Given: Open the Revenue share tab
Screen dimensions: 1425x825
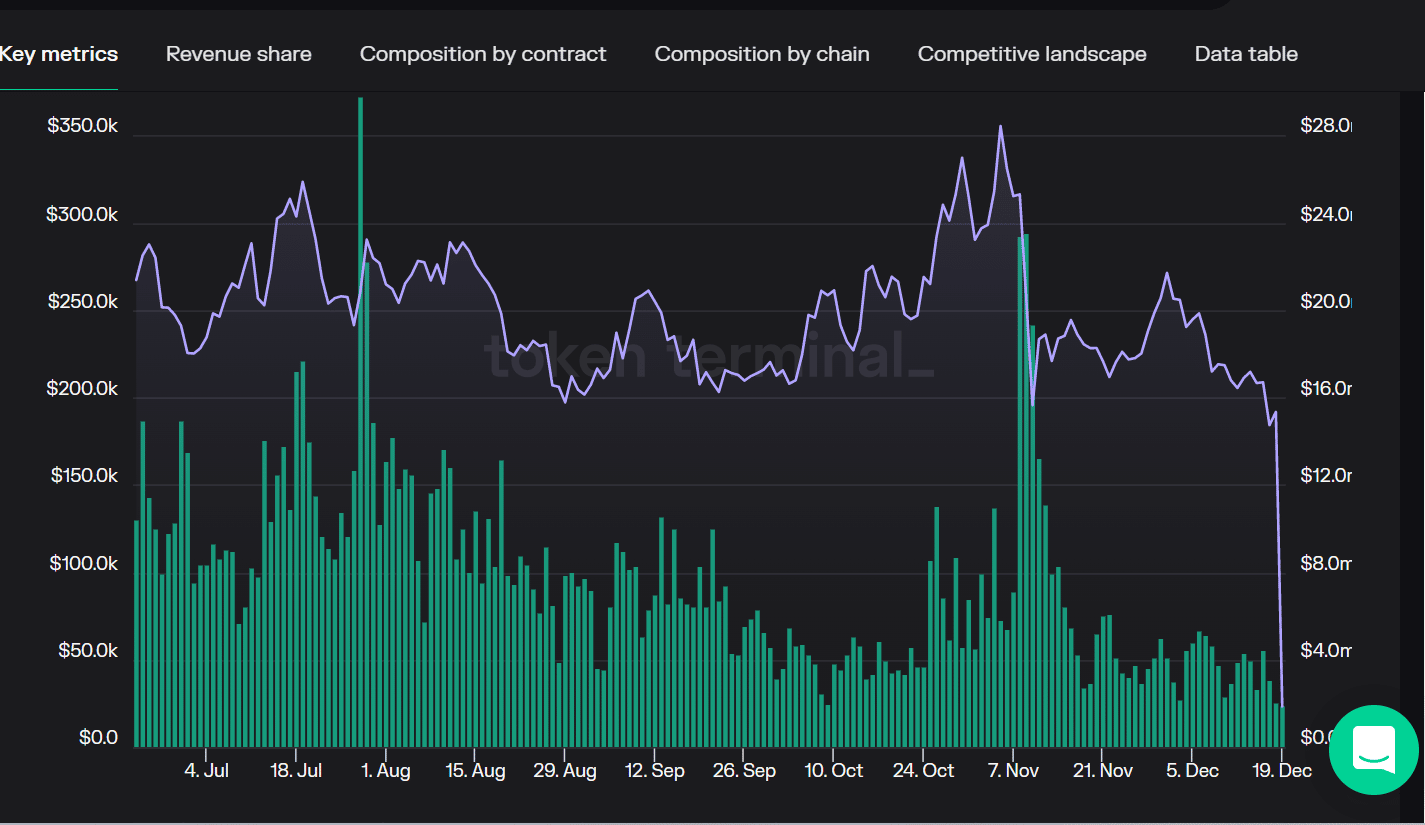Looking at the screenshot, I should 239,54.
